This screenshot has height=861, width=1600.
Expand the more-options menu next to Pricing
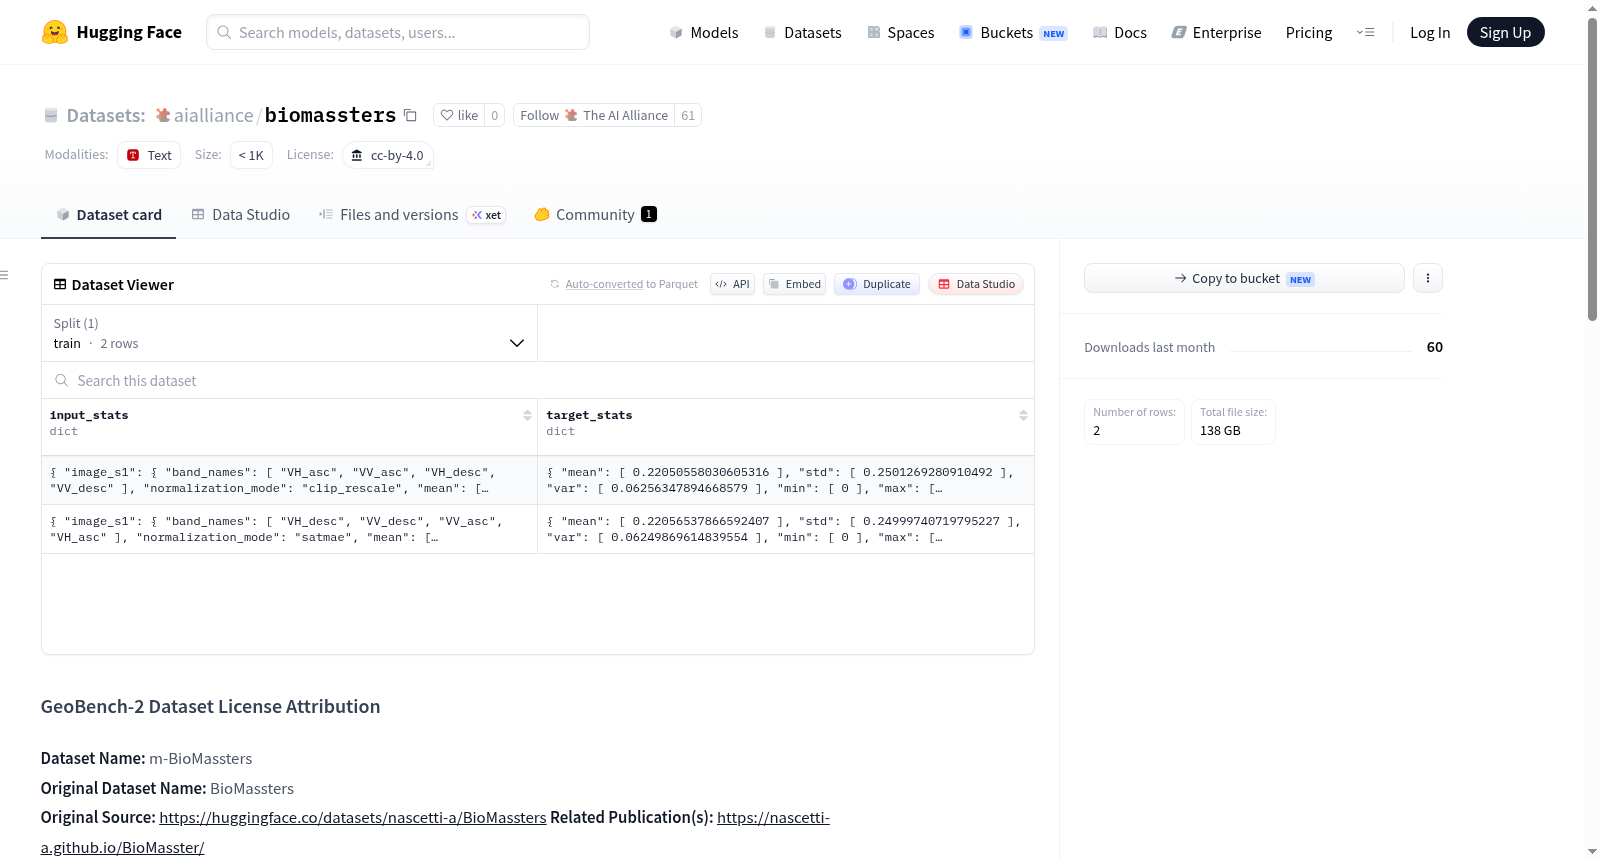pyautogui.click(x=1365, y=32)
